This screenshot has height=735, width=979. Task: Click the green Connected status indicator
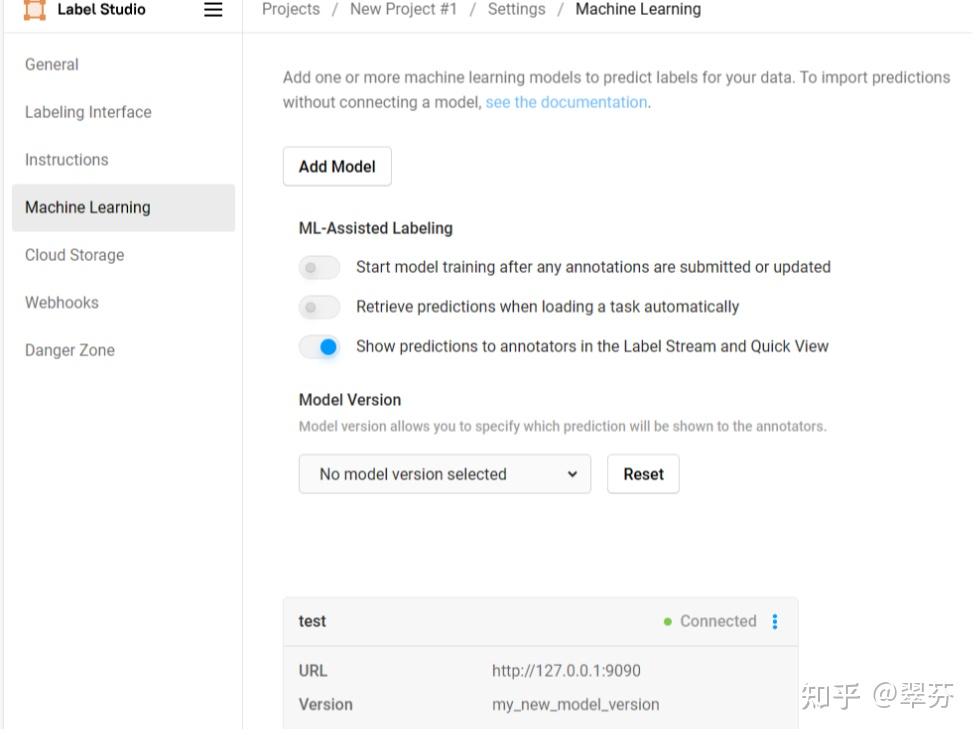coord(667,622)
